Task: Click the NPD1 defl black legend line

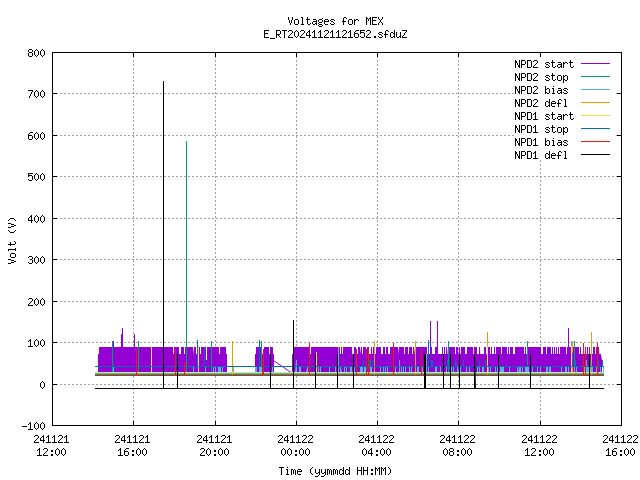Action: click(x=595, y=155)
